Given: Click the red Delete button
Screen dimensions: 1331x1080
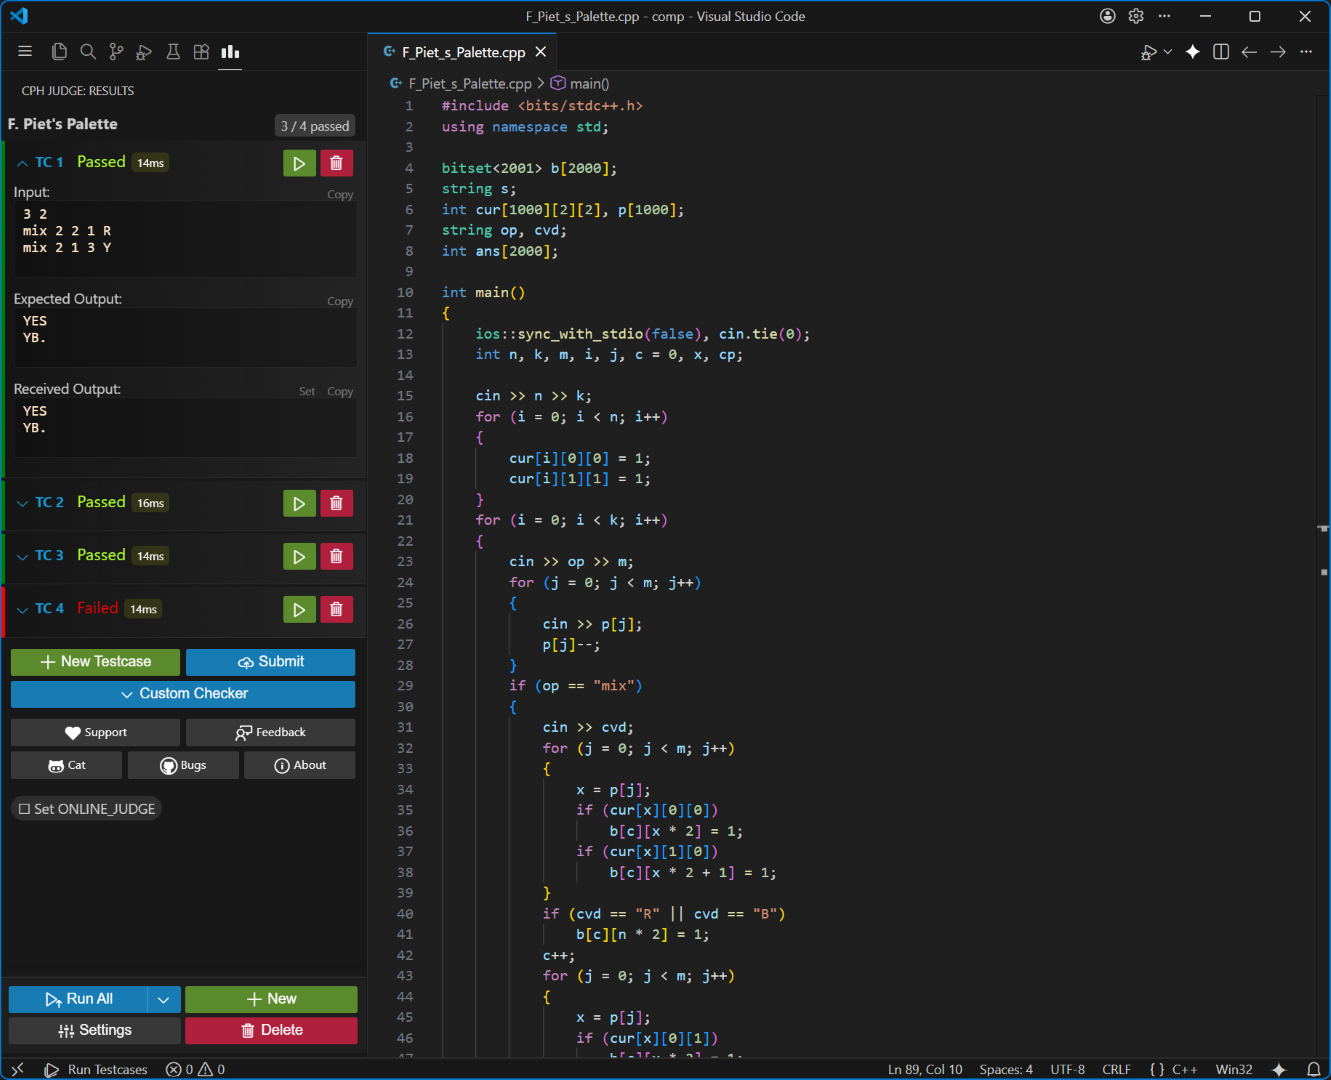Looking at the screenshot, I should click(271, 1030).
